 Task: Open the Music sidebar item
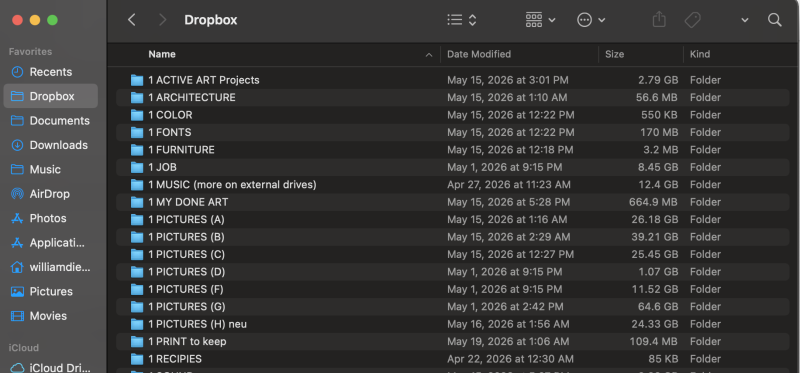[51, 169]
